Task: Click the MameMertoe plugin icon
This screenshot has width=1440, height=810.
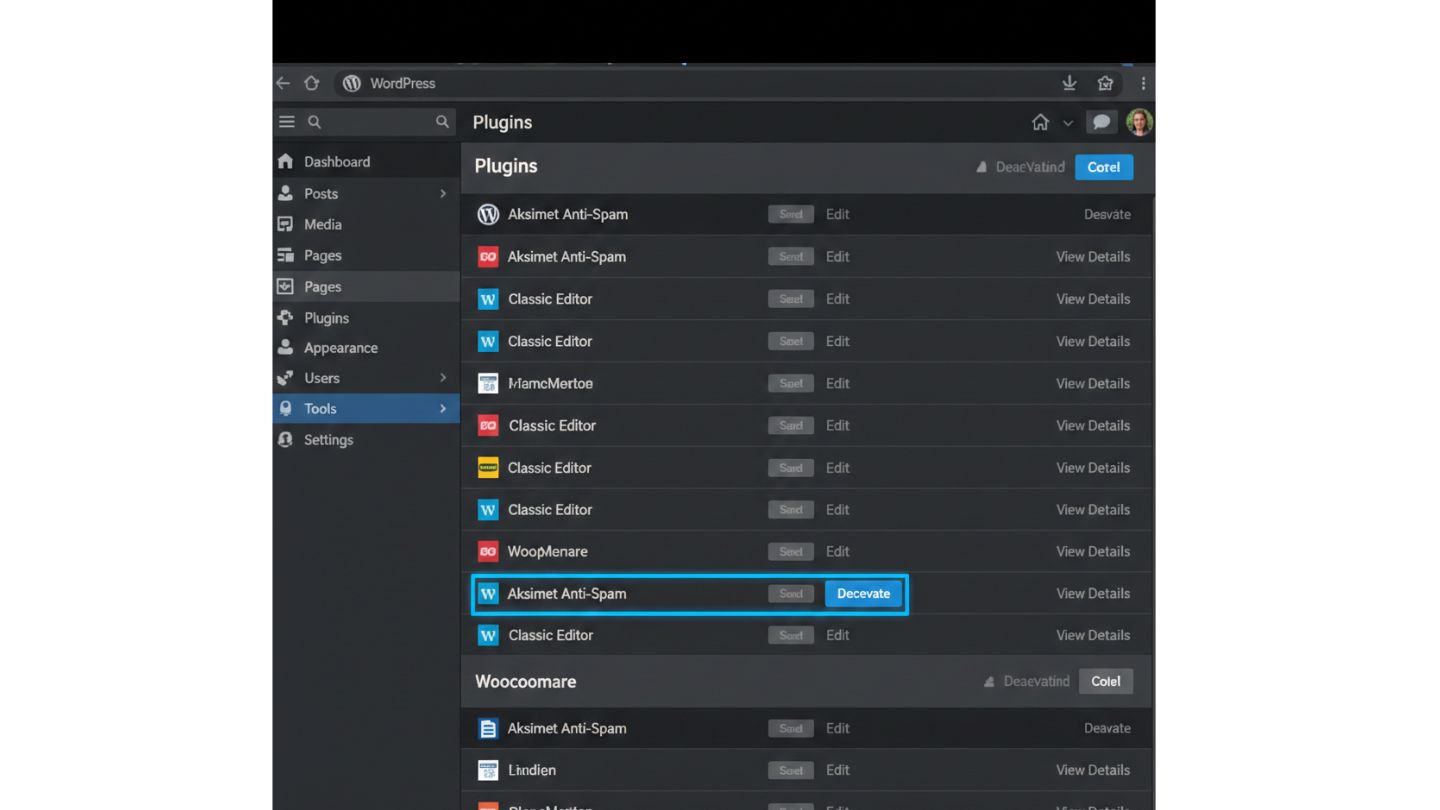Action: coord(488,384)
